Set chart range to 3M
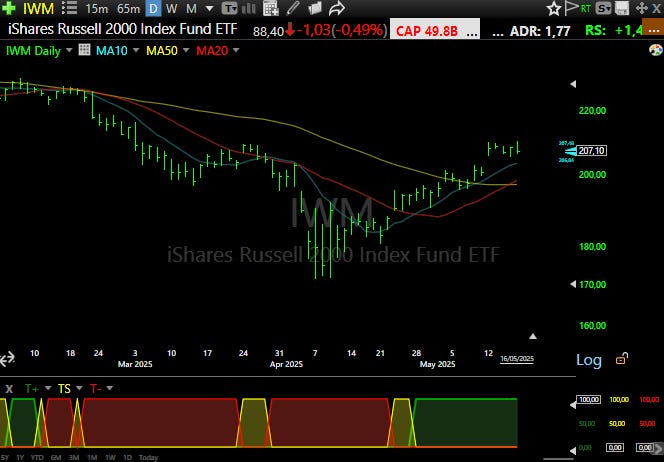 pyautogui.click(x=74, y=457)
